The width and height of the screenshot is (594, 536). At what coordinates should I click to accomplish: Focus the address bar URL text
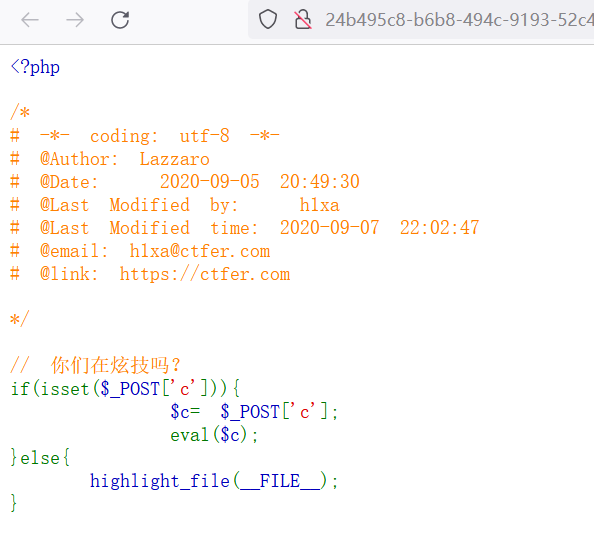[459, 20]
